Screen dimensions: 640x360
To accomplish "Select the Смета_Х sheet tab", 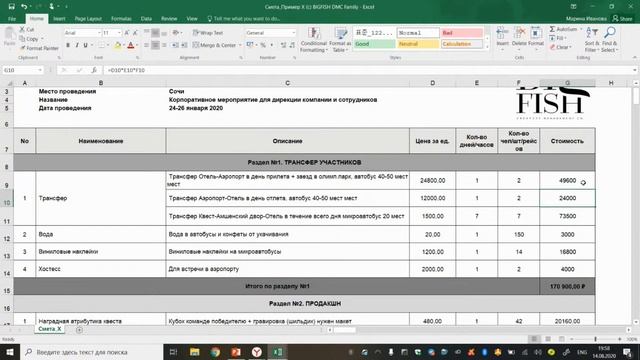I will (x=50, y=329).
